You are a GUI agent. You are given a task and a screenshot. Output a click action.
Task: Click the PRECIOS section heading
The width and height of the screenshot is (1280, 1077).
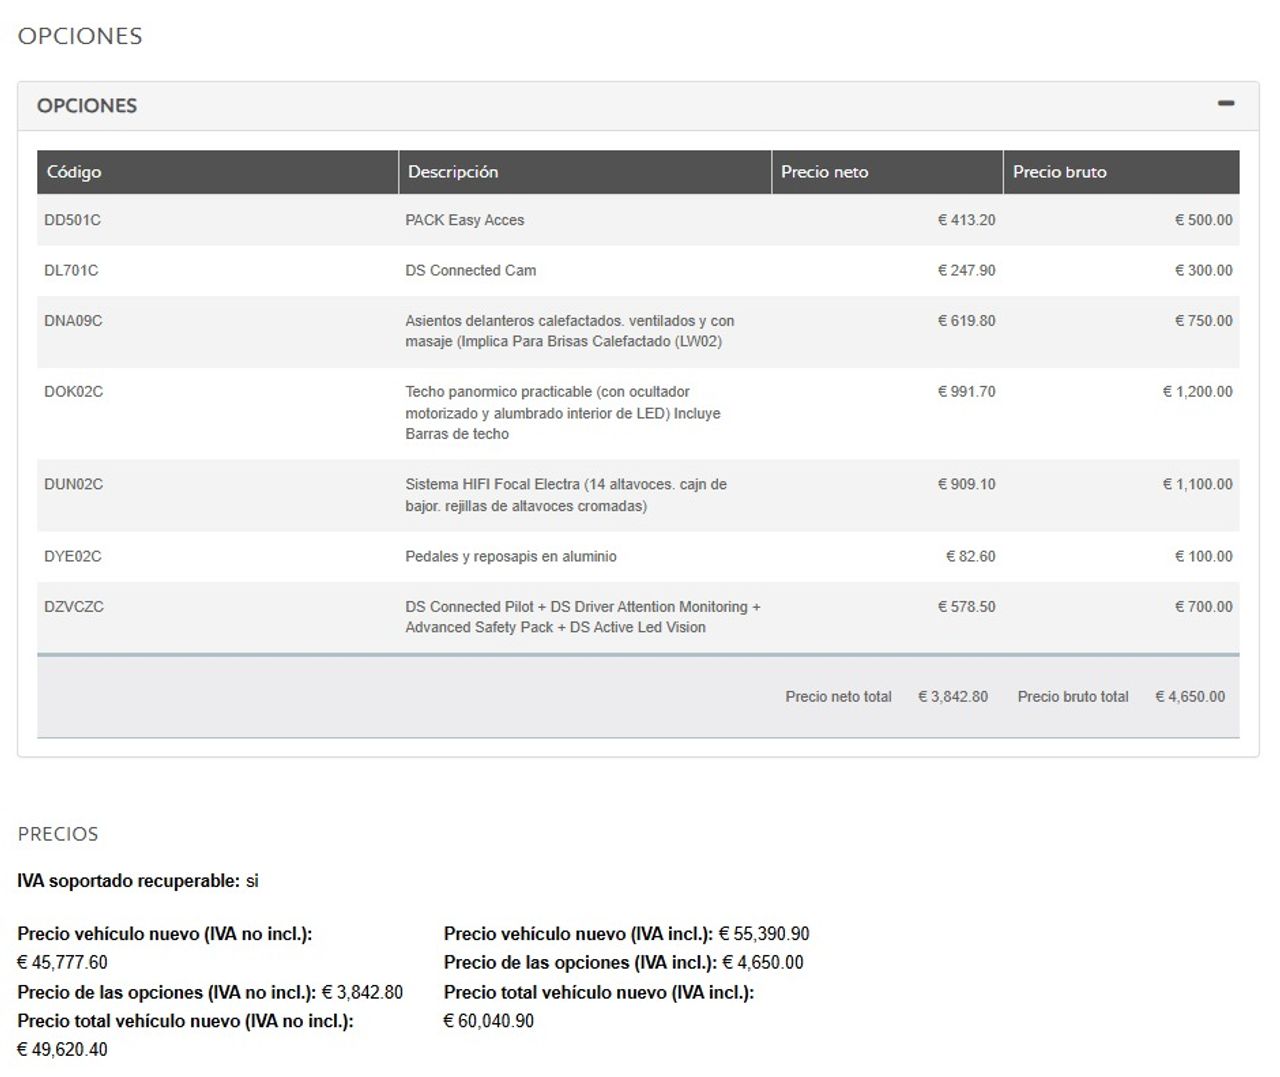tap(58, 834)
